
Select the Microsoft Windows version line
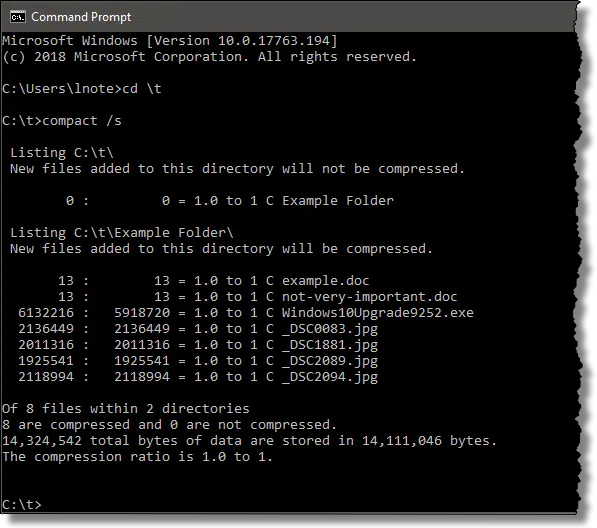coord(170,41)
